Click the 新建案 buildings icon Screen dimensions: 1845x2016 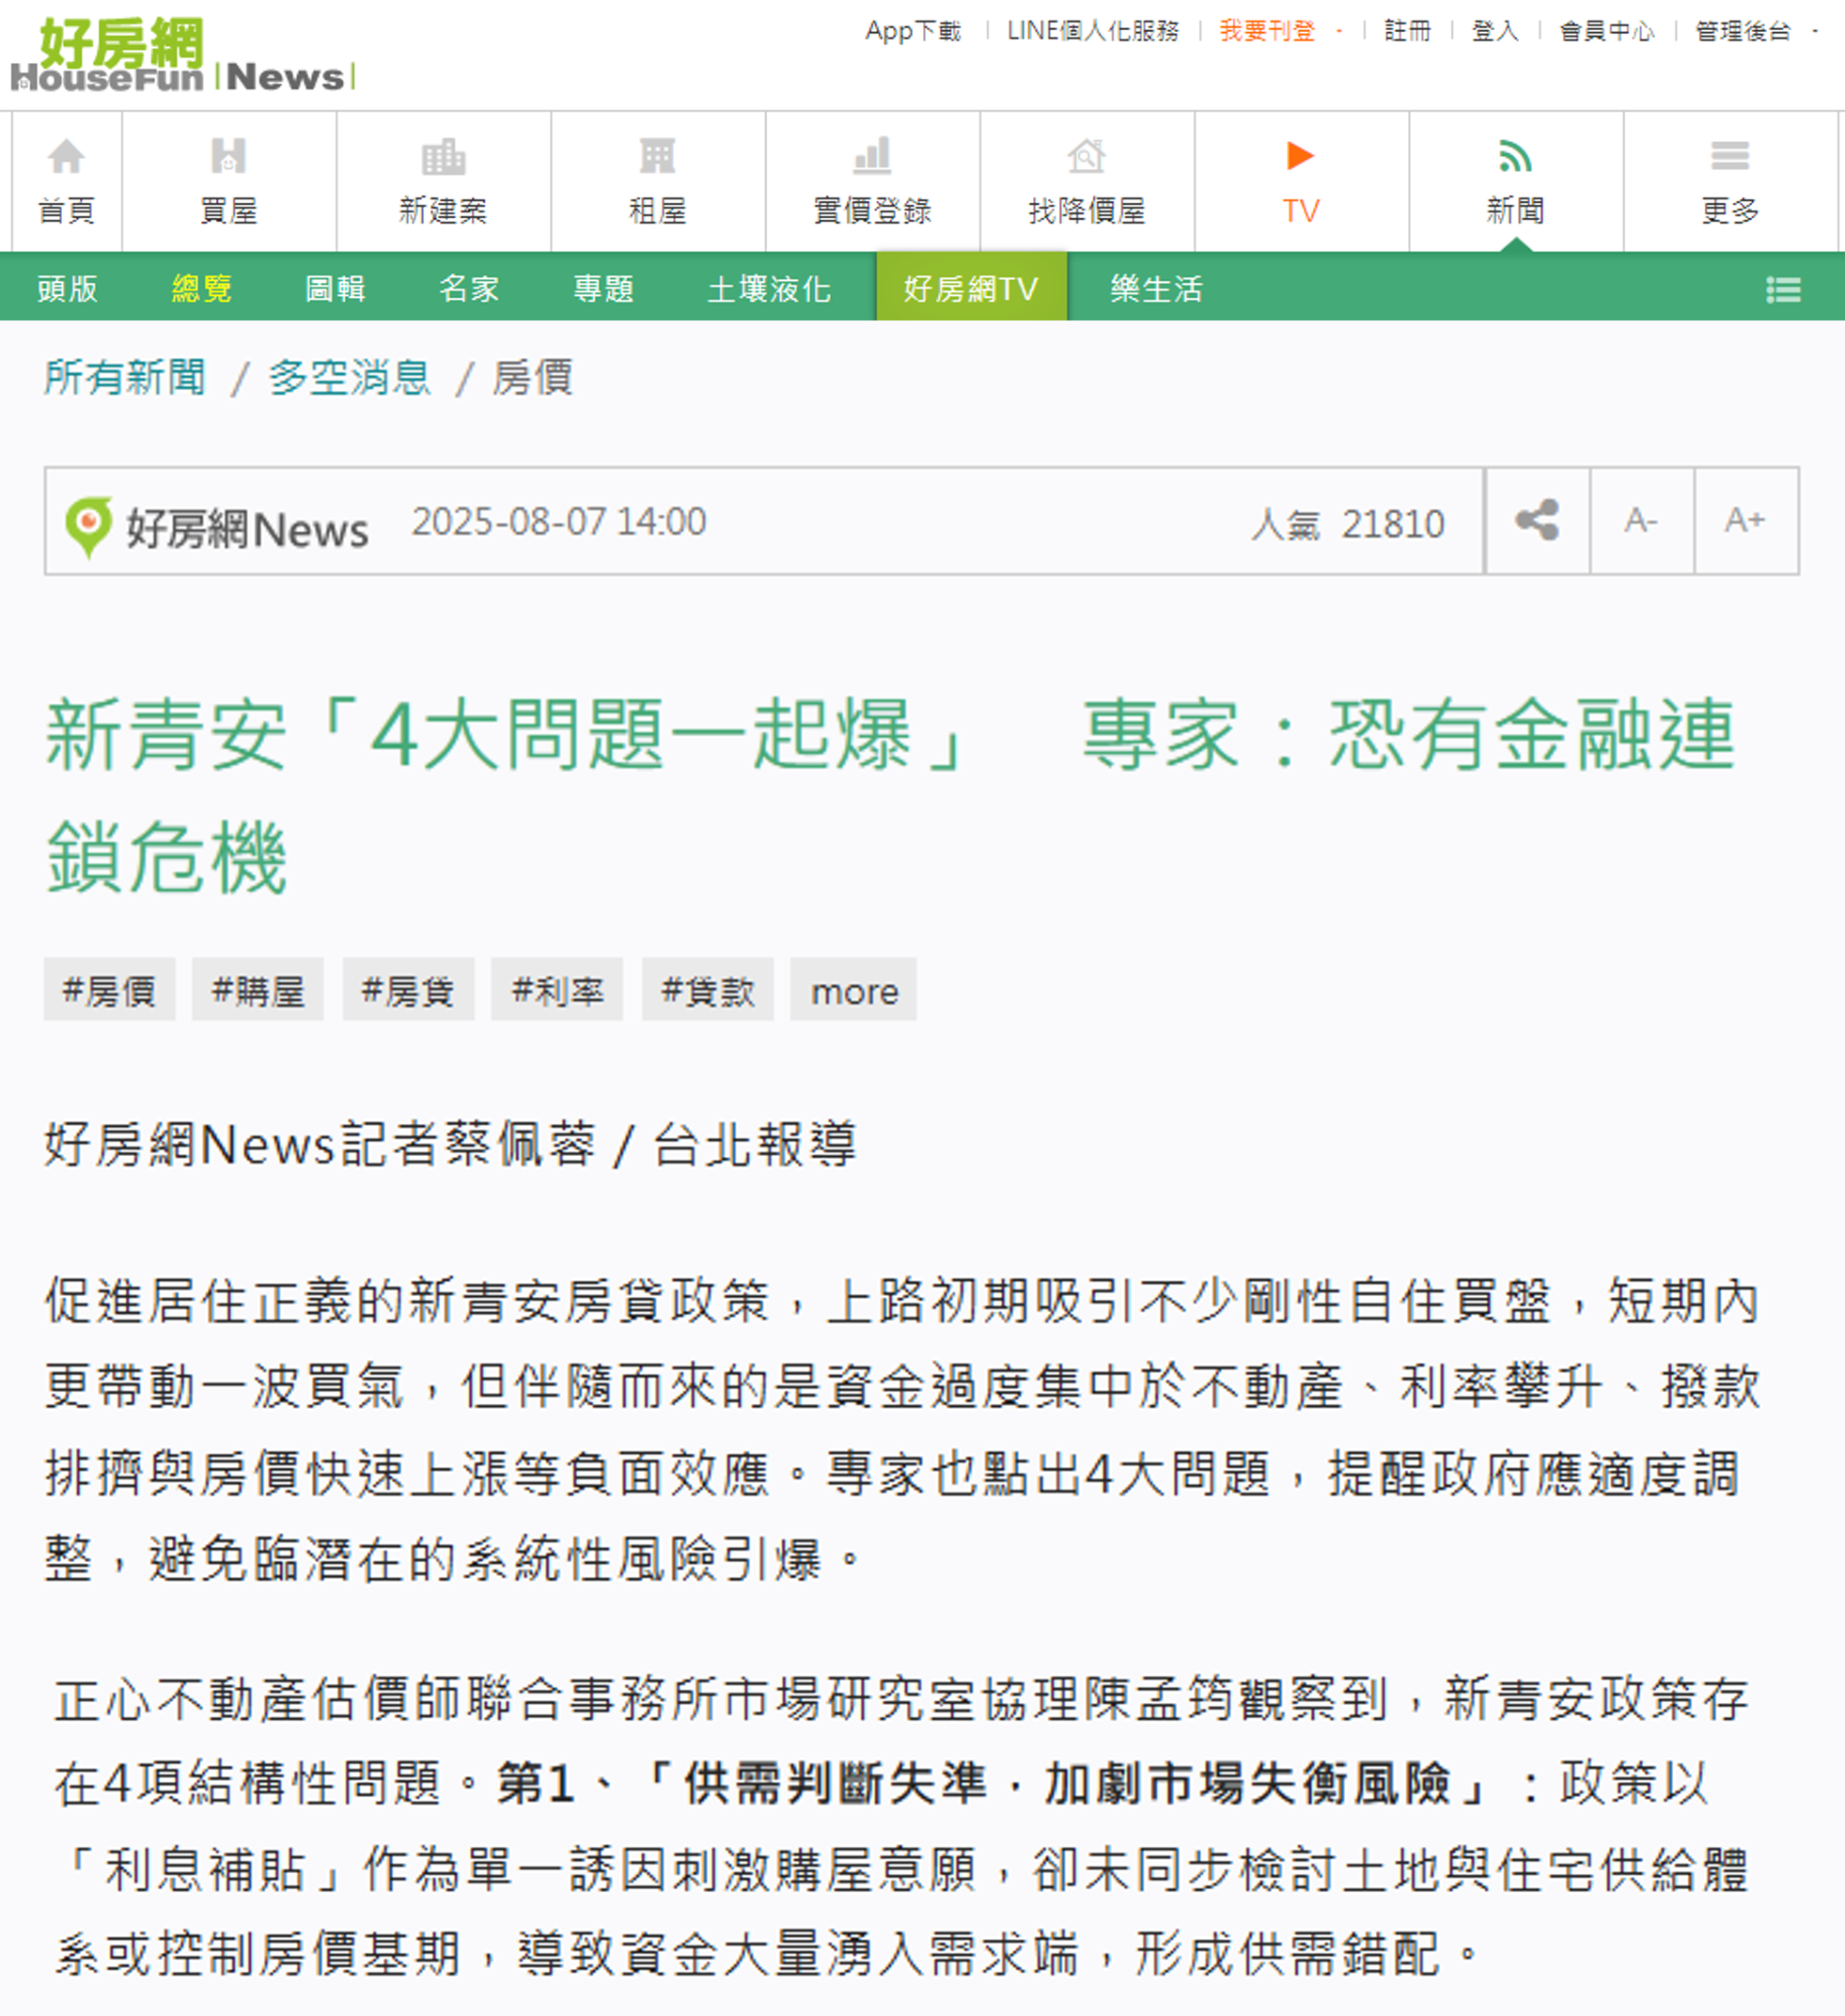point(443,156)
